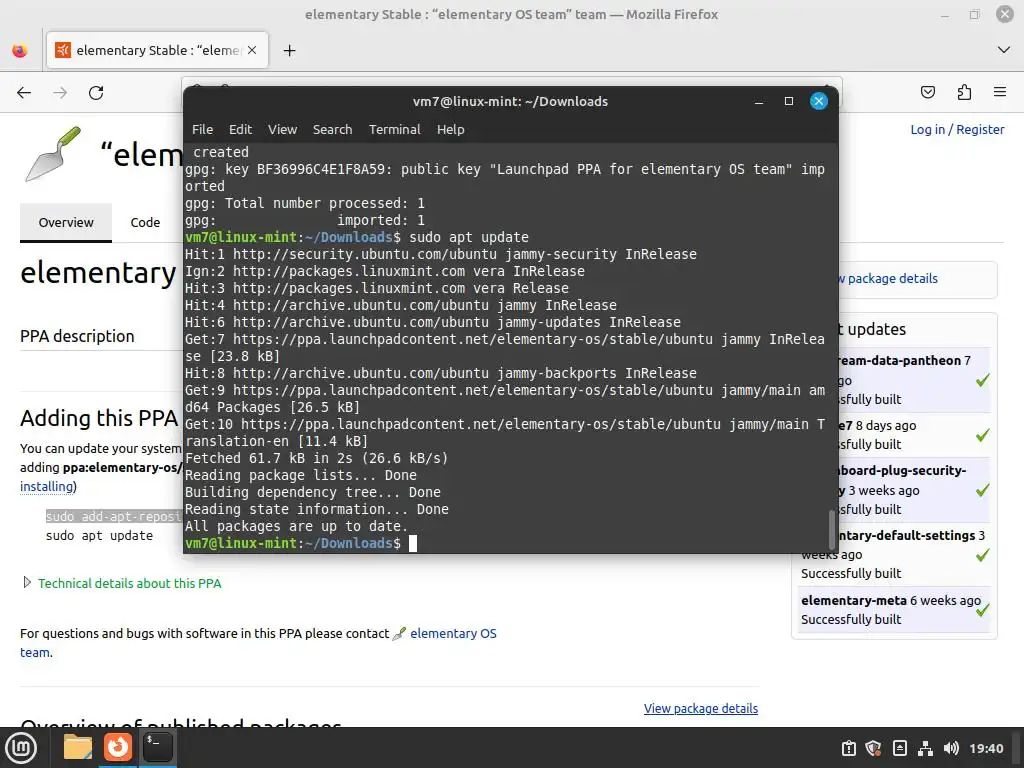
Task: Open the terminal Search menu
Action: (x=332, y=129)
